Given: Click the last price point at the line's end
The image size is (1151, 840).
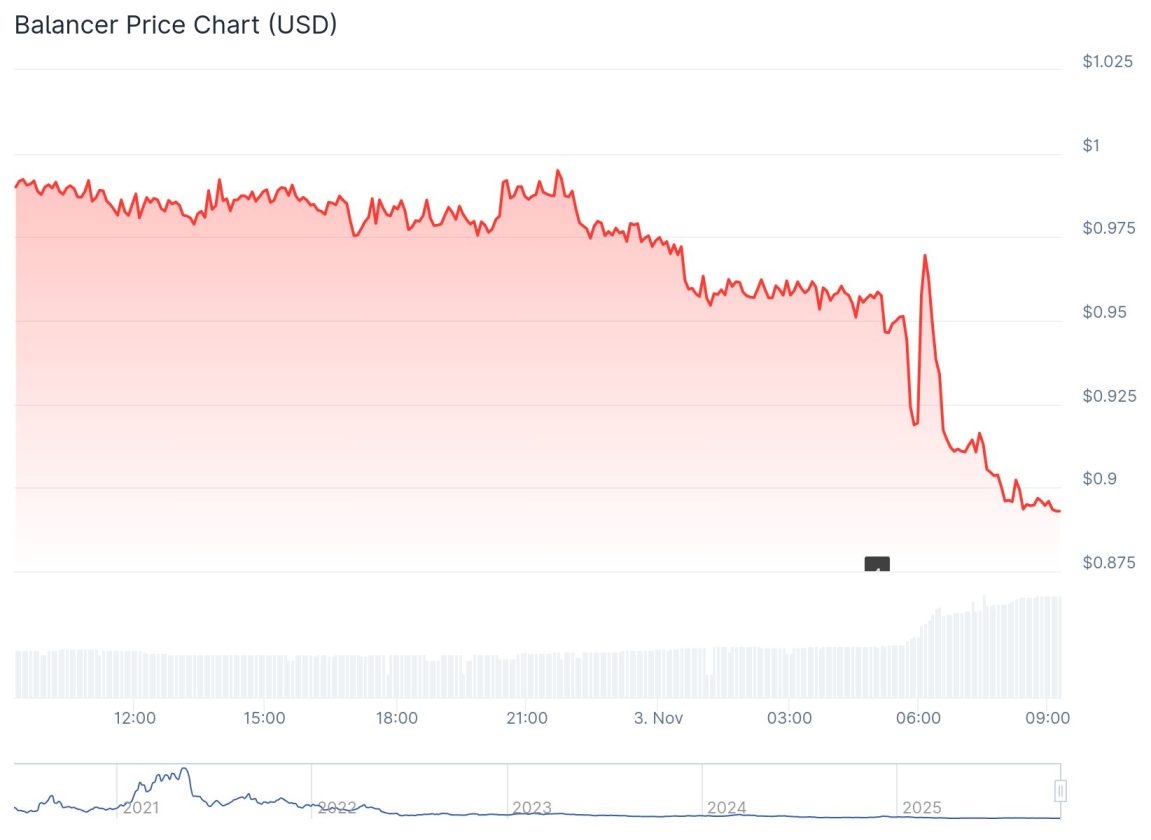Looking at the screenshot, I should (1059, 511).
